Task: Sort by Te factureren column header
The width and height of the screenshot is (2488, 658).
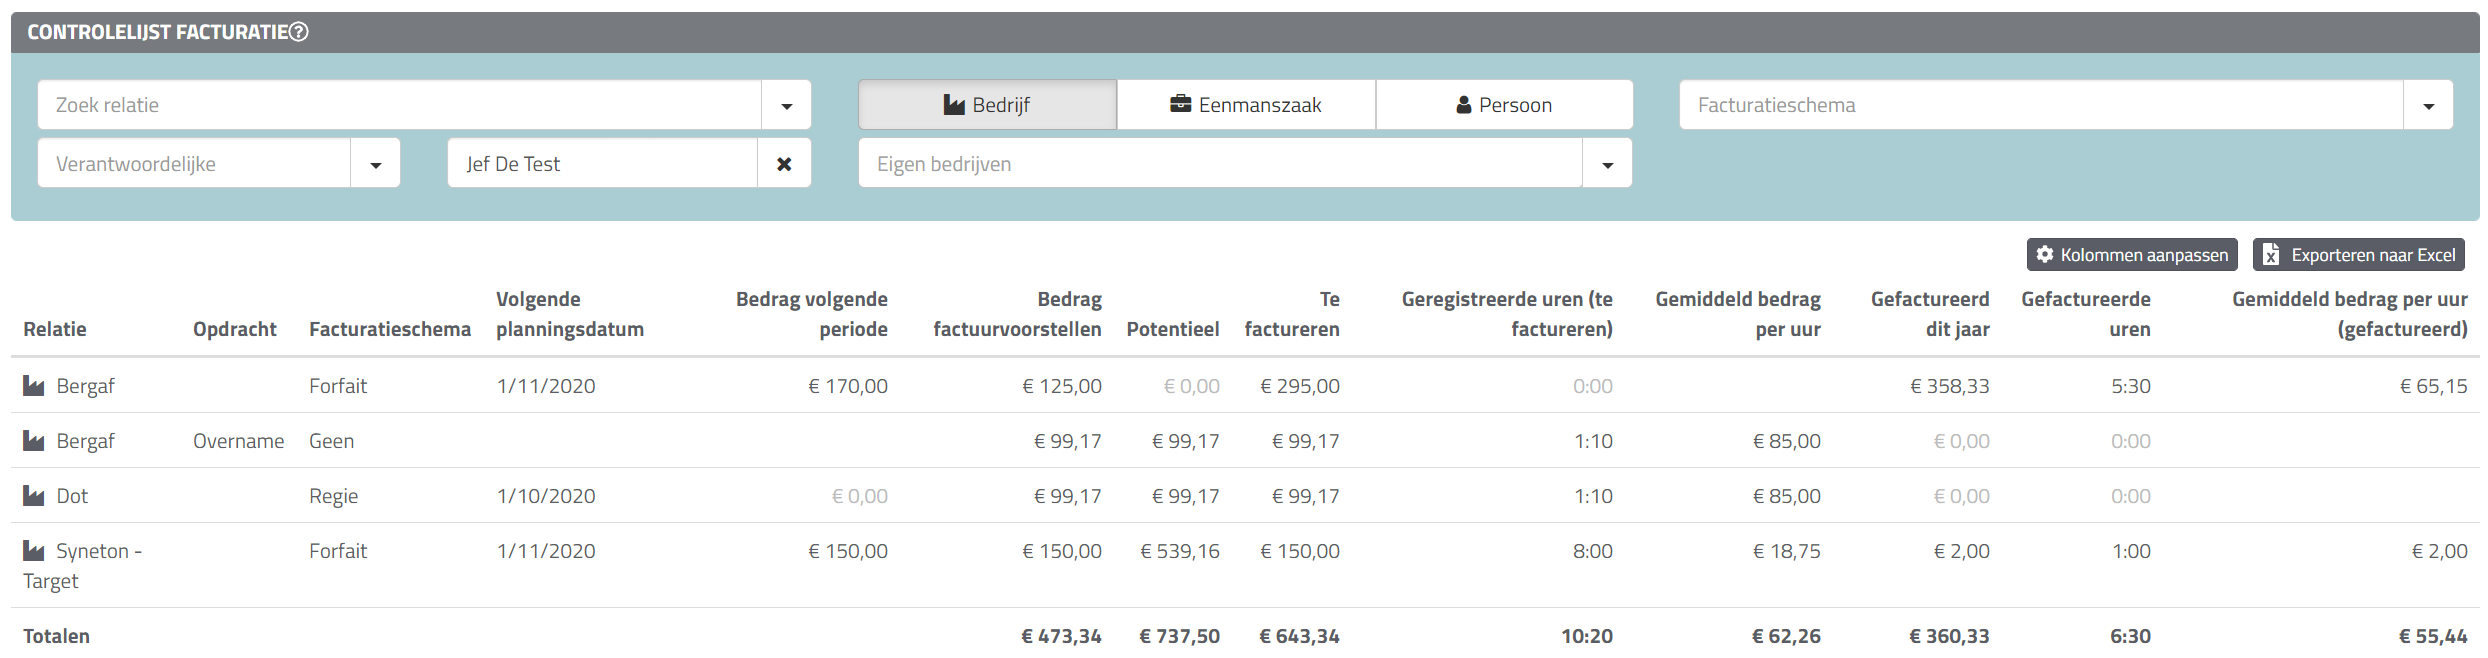Action: coord(1292,314)
